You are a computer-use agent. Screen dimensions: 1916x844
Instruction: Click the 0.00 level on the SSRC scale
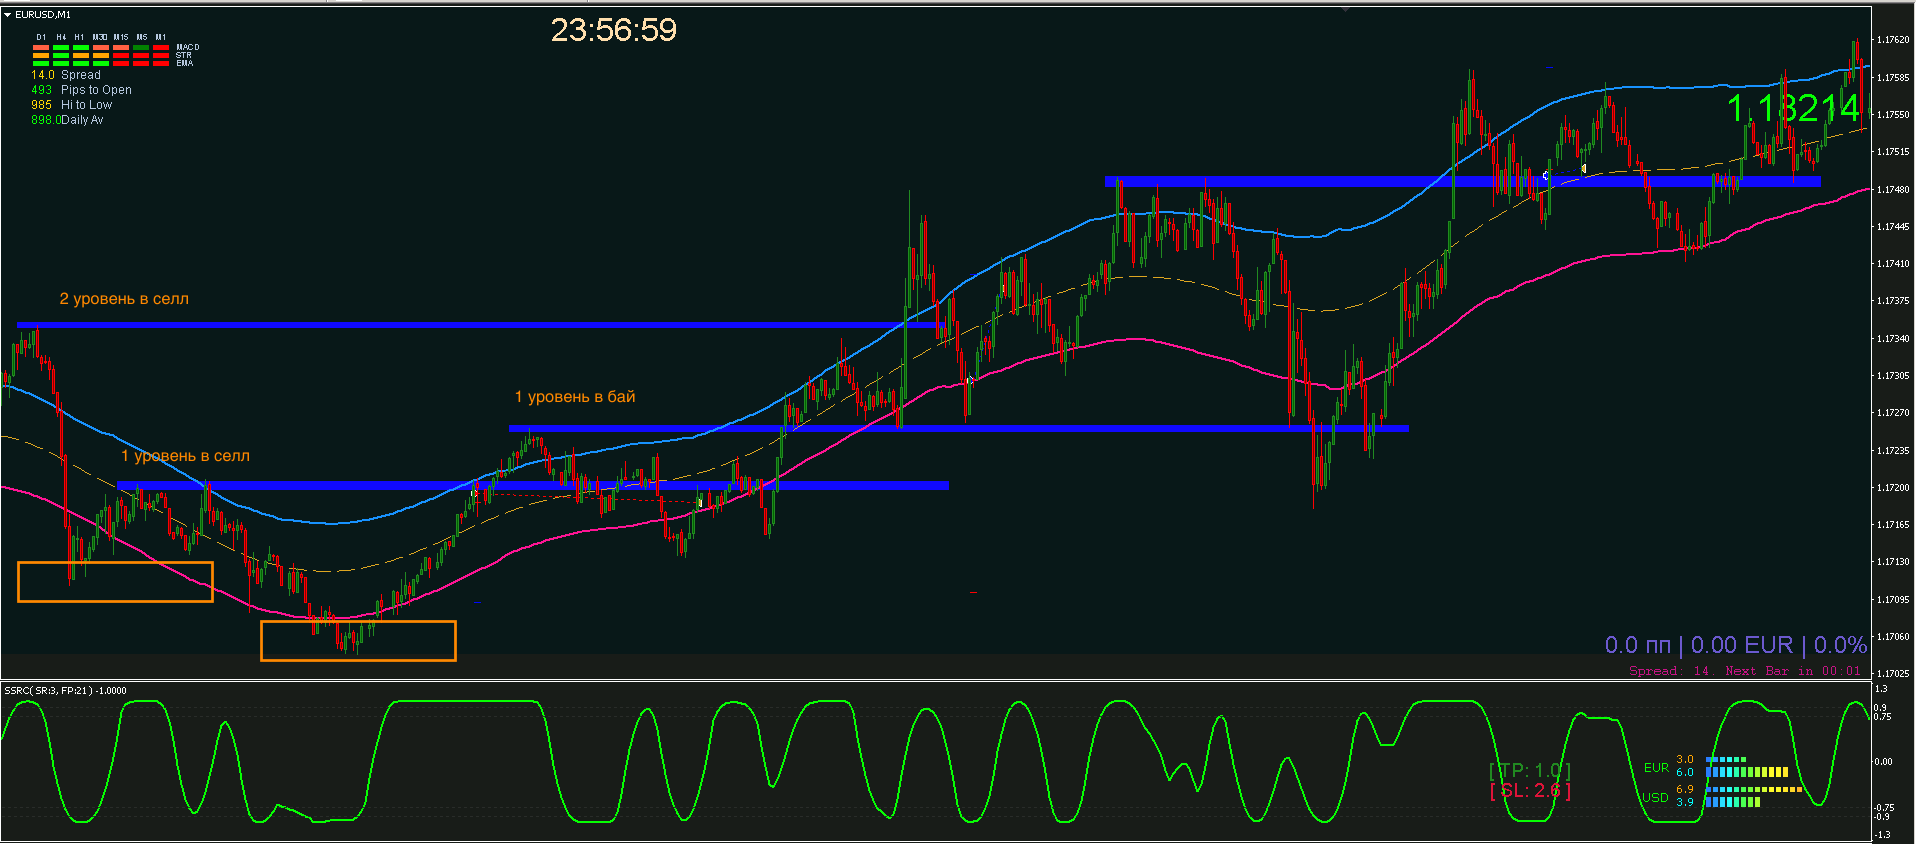click(x=1884, y=762)
